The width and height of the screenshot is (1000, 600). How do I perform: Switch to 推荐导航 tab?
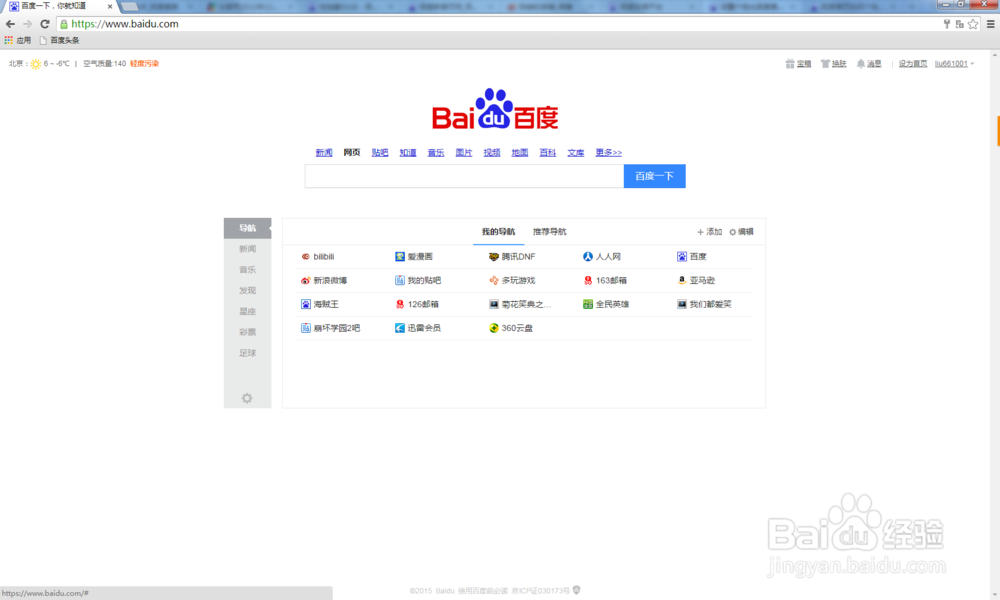pyautogui.click(x=549, y=232)
